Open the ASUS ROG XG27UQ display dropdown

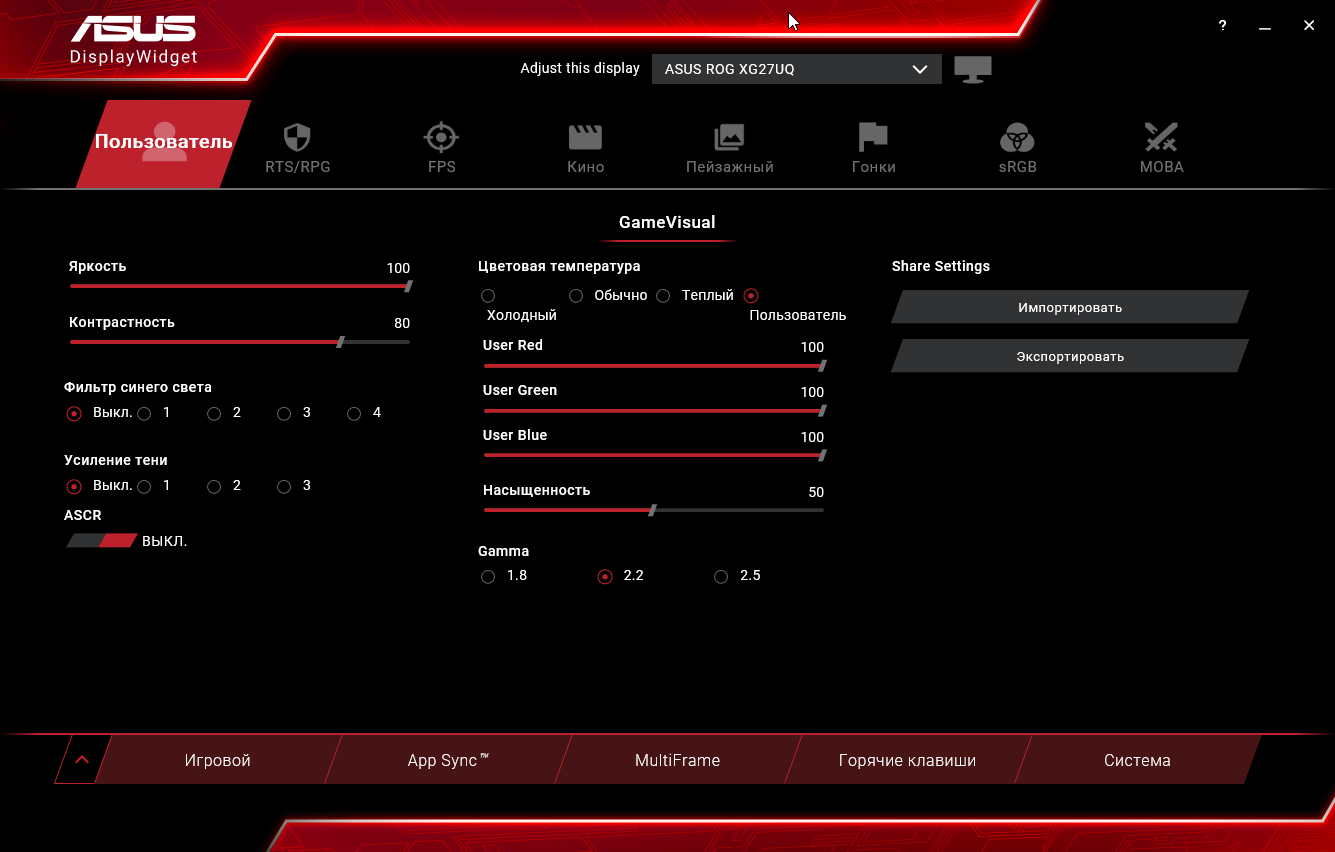[x=797, y=69]
